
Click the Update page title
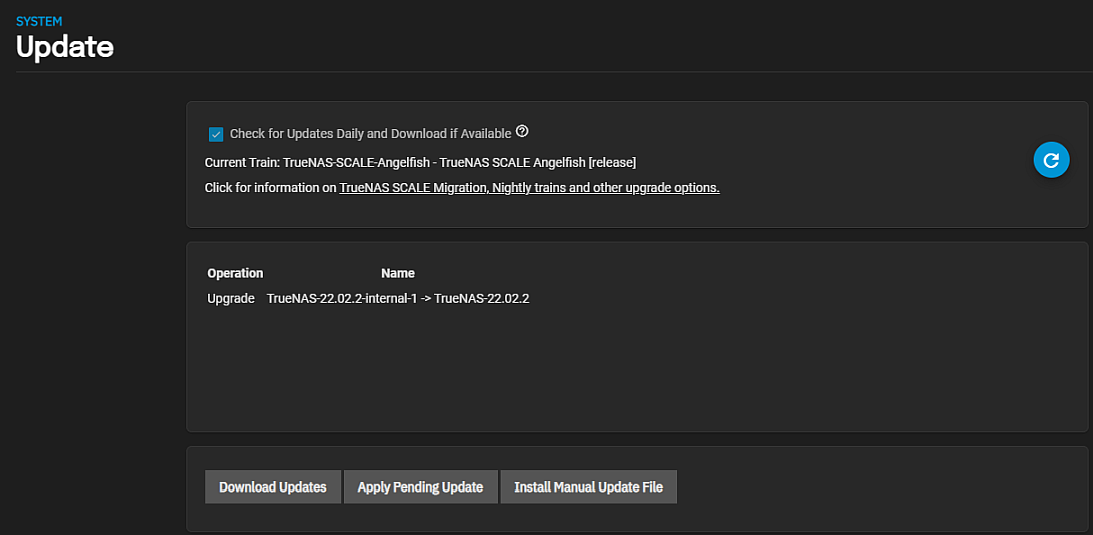pos(65,46)
